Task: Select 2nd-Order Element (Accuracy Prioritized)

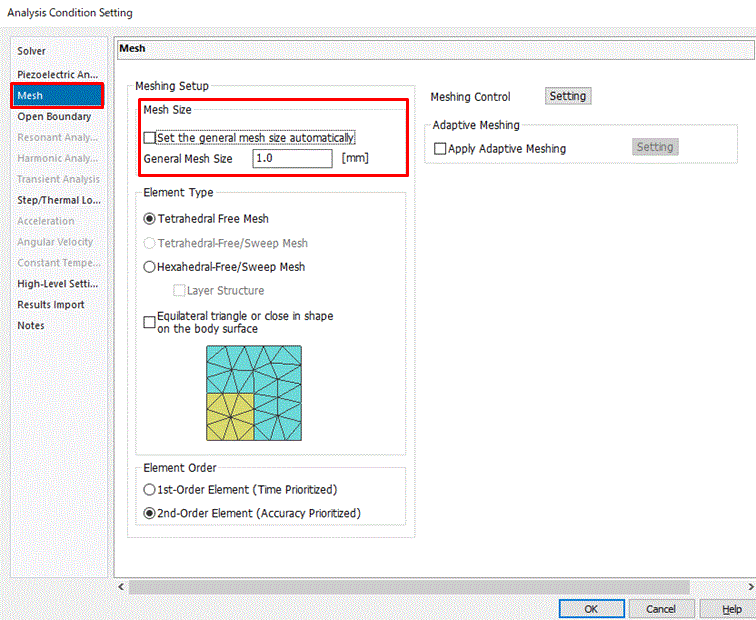Action: click(149, 513)
